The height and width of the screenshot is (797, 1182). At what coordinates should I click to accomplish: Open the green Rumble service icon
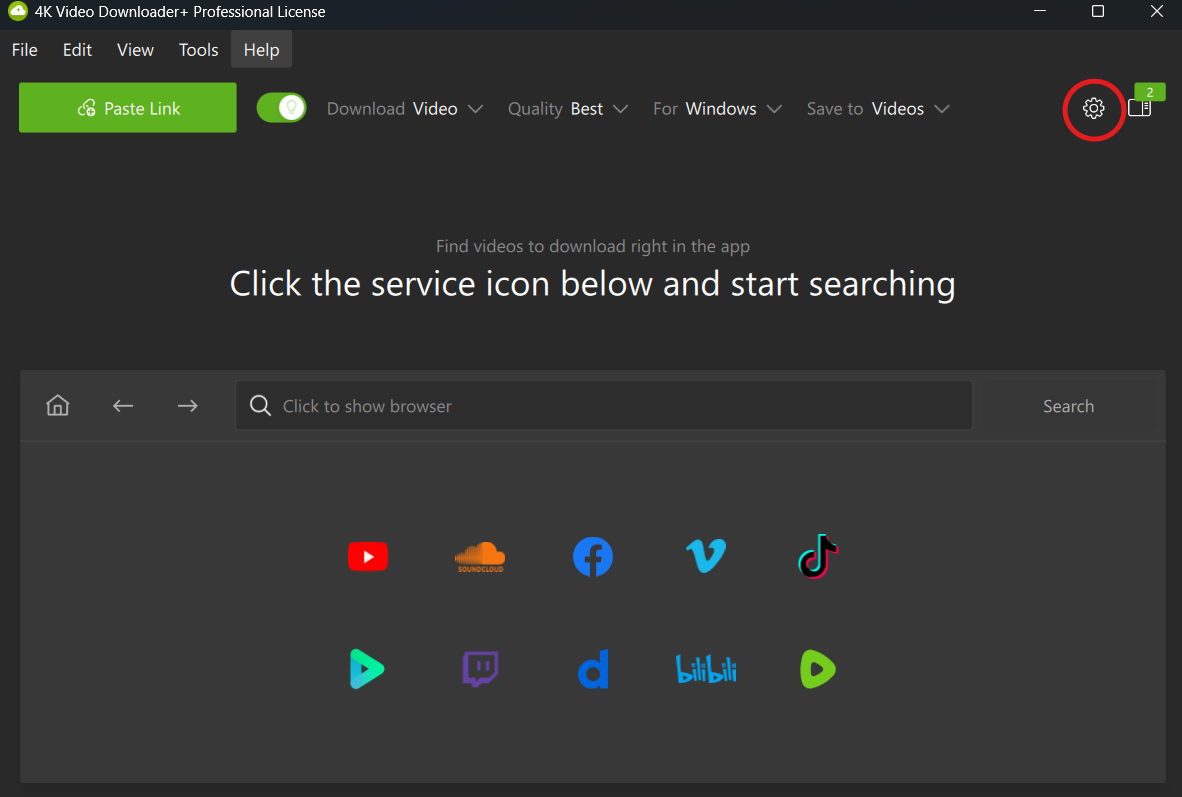click(818, 669)
